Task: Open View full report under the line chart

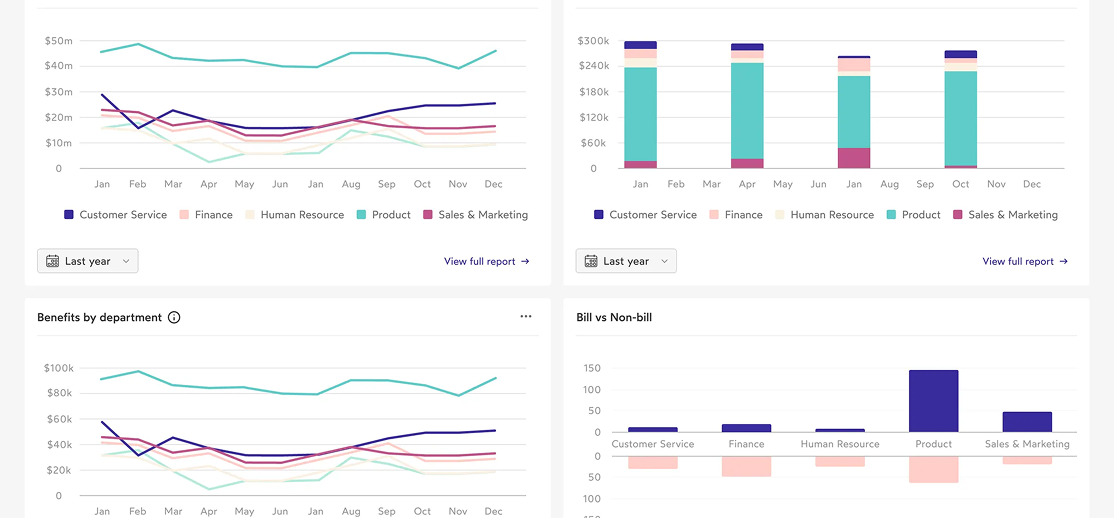Action: [x=479, y=262]
